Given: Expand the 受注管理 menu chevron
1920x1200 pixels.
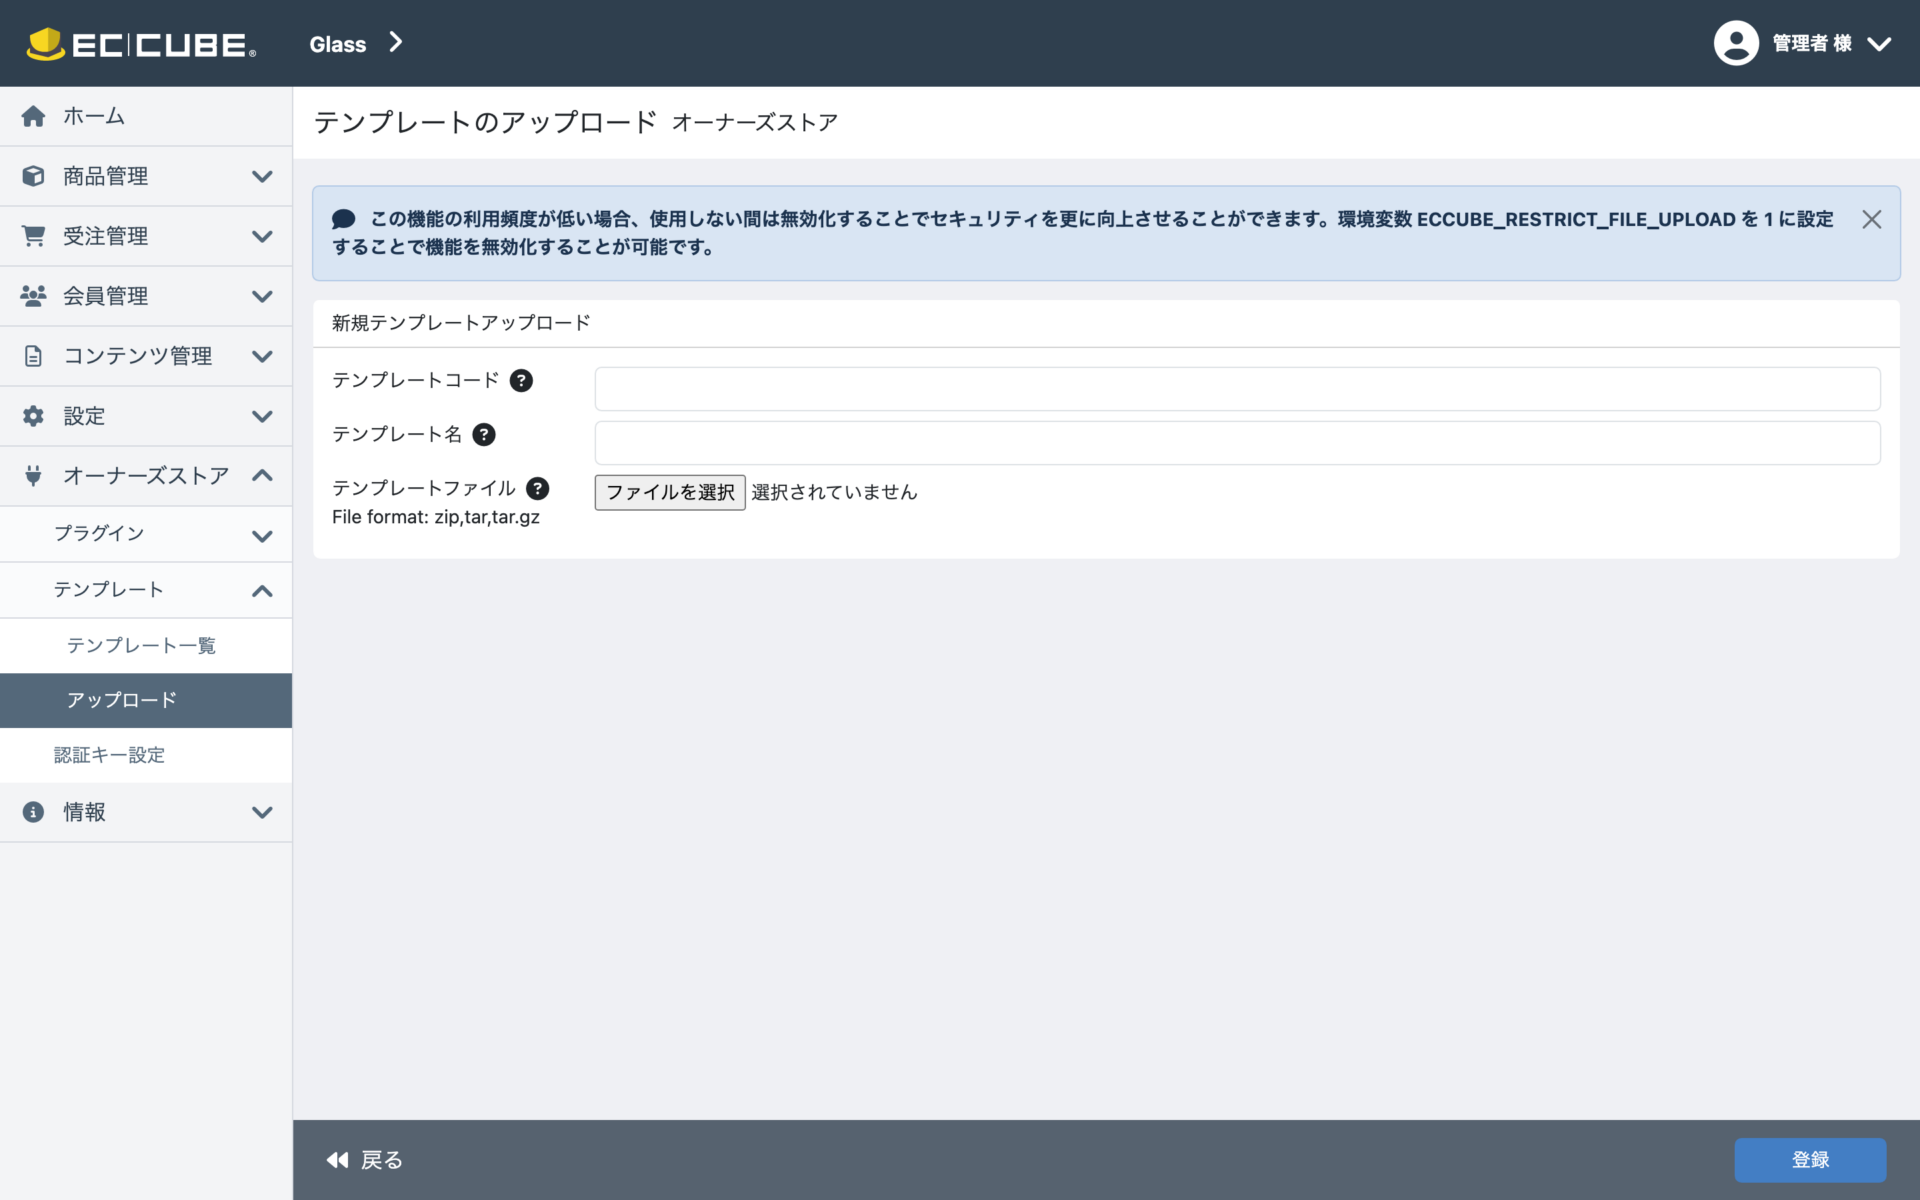Looking at the screenshot, I should pos(262,236).
